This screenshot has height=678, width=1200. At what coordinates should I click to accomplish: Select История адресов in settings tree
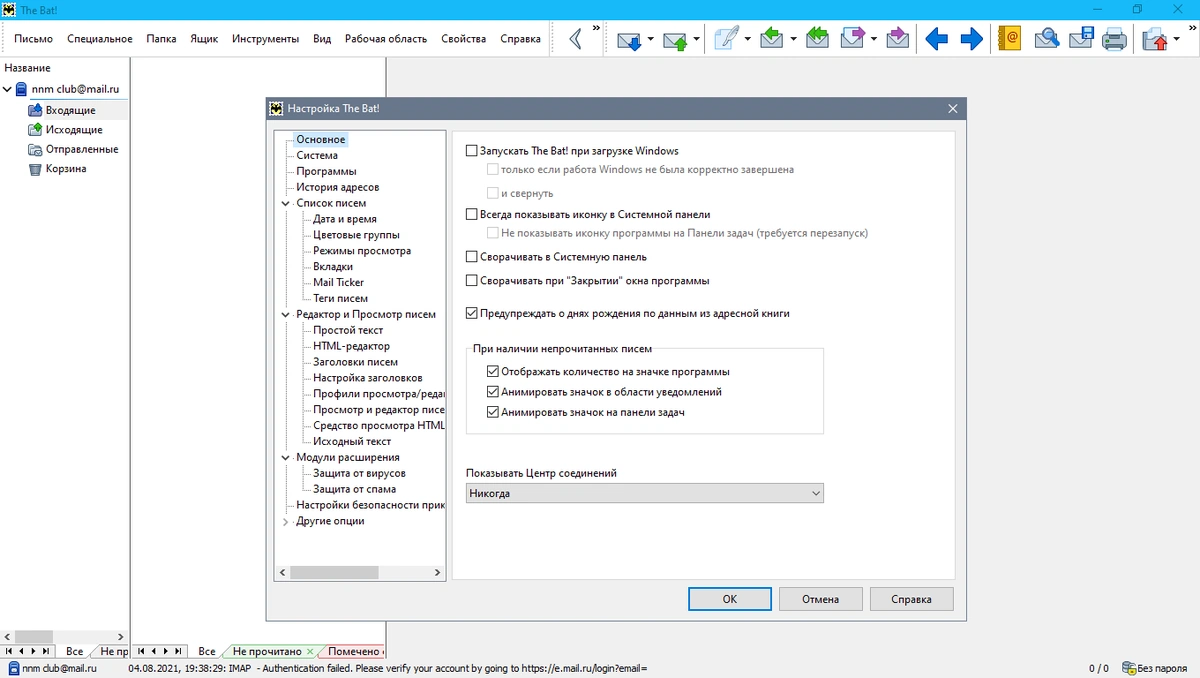coord(337,188)
